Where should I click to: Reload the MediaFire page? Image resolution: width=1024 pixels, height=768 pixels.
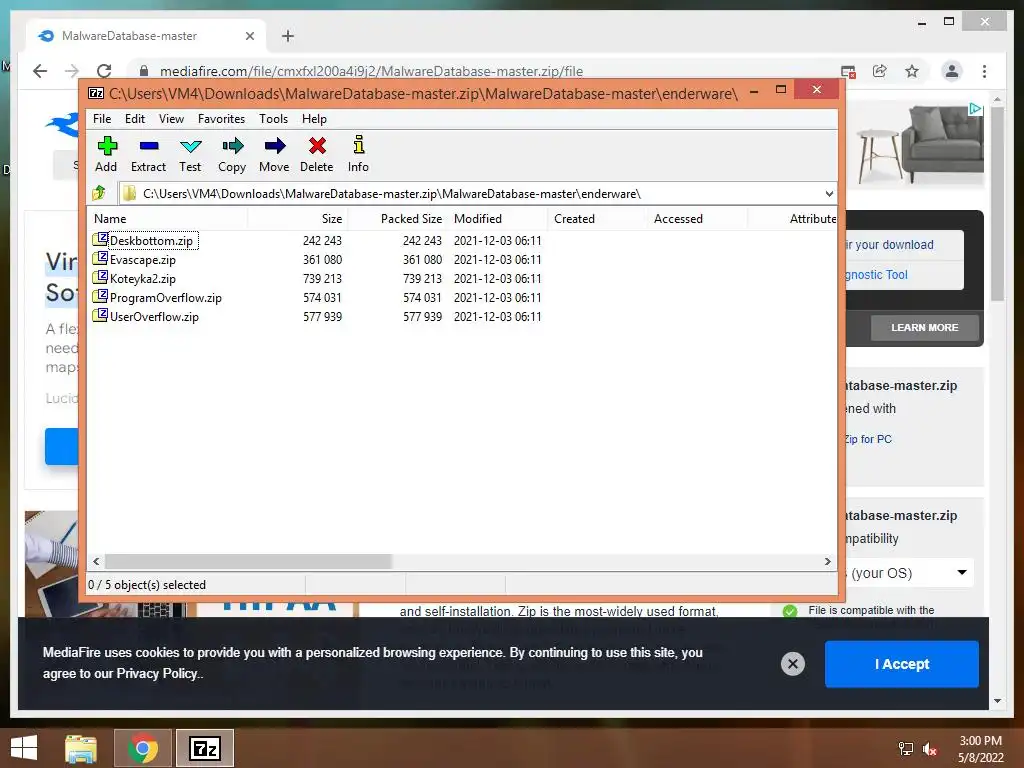104,71
